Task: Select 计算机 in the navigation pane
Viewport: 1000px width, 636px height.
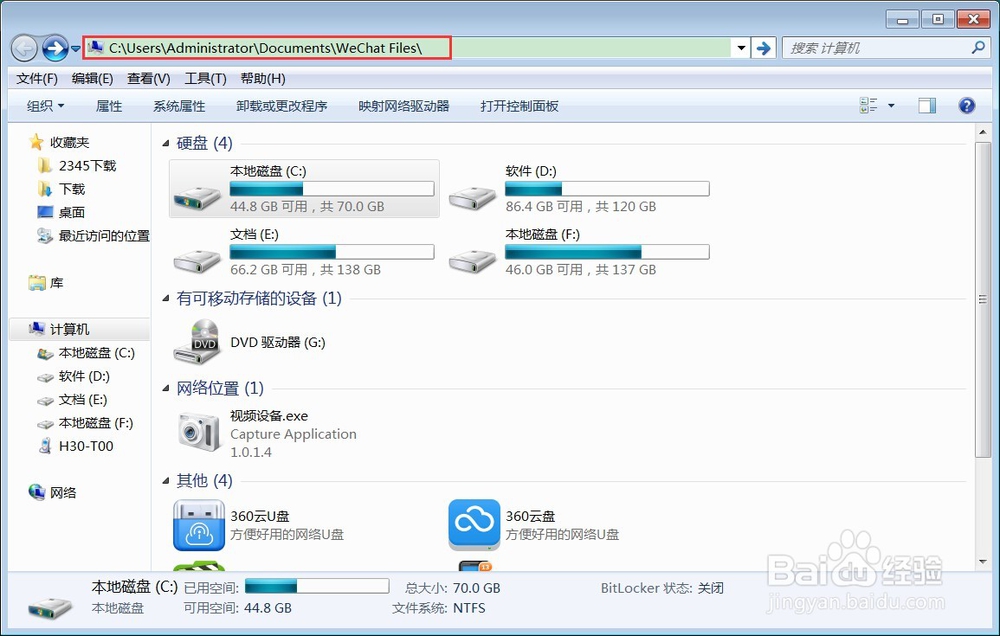Action: click(70, 329)
